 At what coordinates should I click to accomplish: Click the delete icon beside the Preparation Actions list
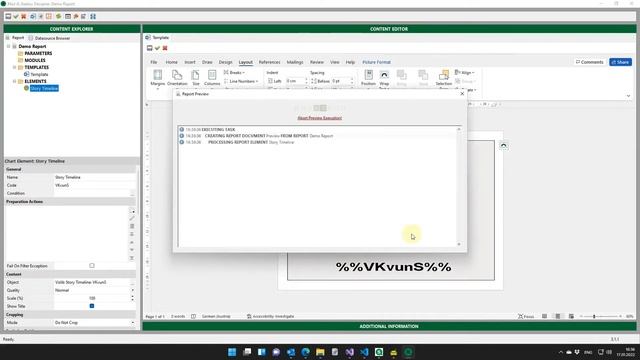132,226
